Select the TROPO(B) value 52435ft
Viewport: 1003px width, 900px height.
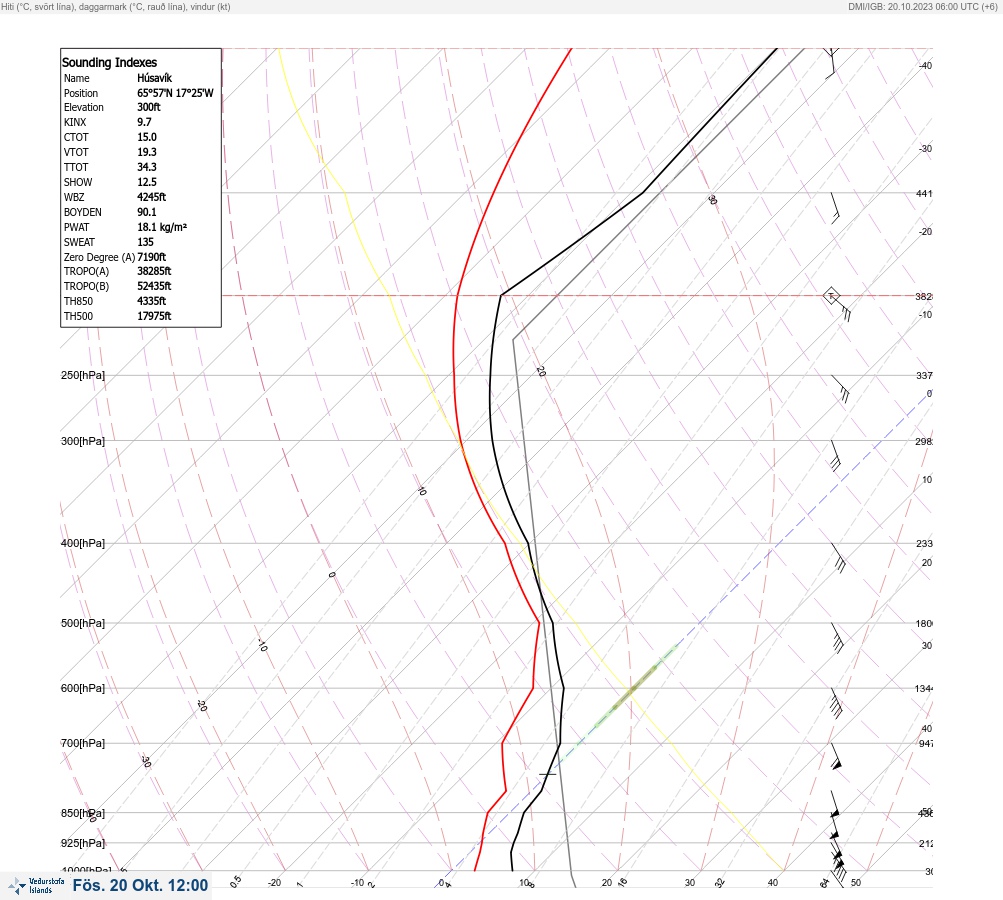[154, 286]
